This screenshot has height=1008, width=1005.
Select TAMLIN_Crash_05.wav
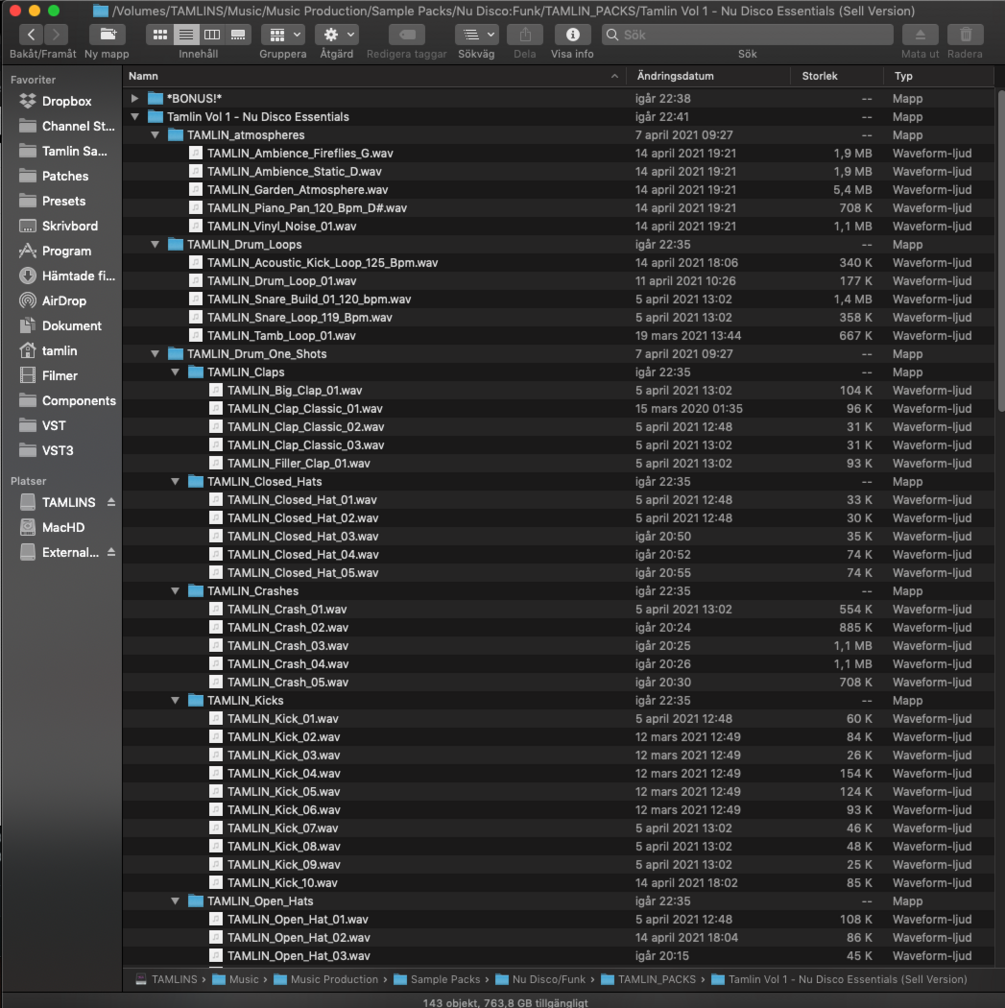558,682
